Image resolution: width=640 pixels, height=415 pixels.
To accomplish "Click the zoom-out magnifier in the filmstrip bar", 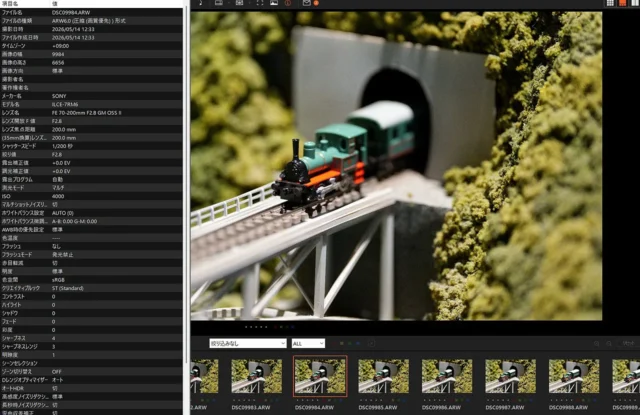I will pos(609,344).
